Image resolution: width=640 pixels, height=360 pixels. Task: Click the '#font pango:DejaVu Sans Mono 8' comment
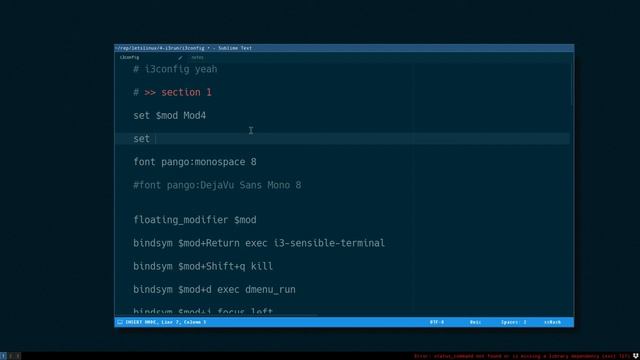click(217, 185)
